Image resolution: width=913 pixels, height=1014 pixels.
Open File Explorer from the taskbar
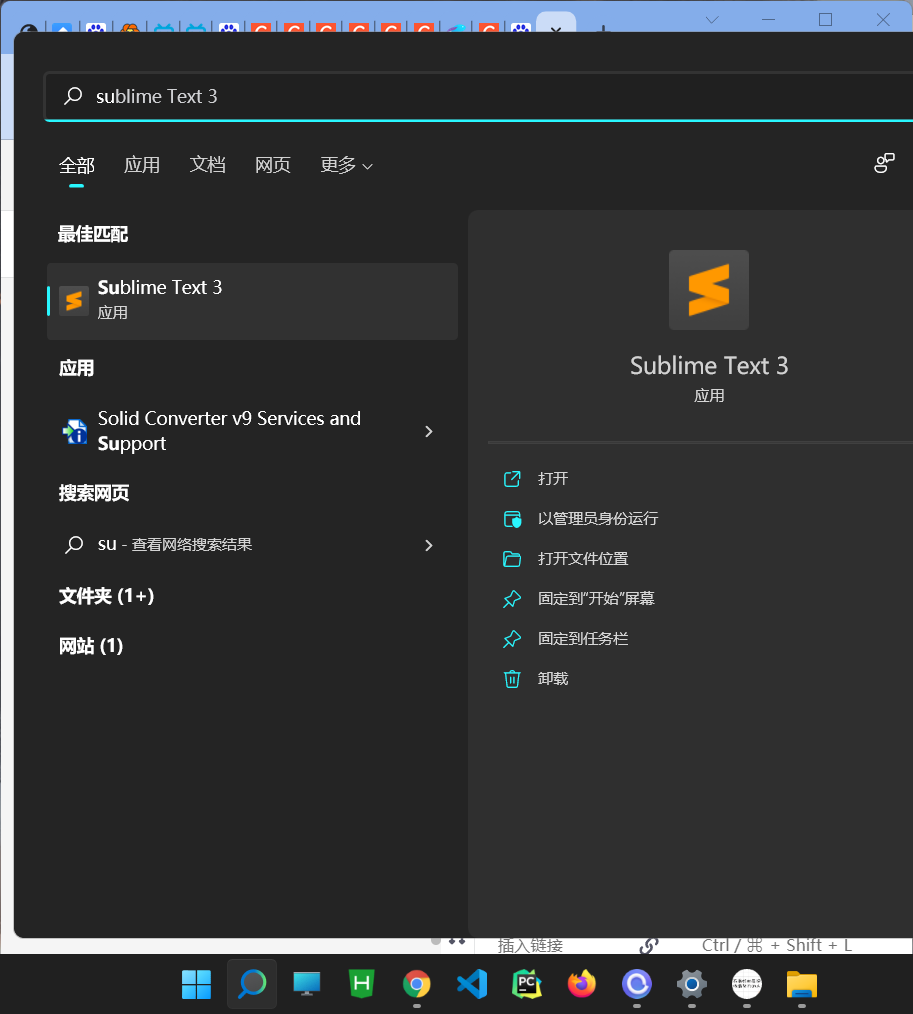[x=802, y=984]
